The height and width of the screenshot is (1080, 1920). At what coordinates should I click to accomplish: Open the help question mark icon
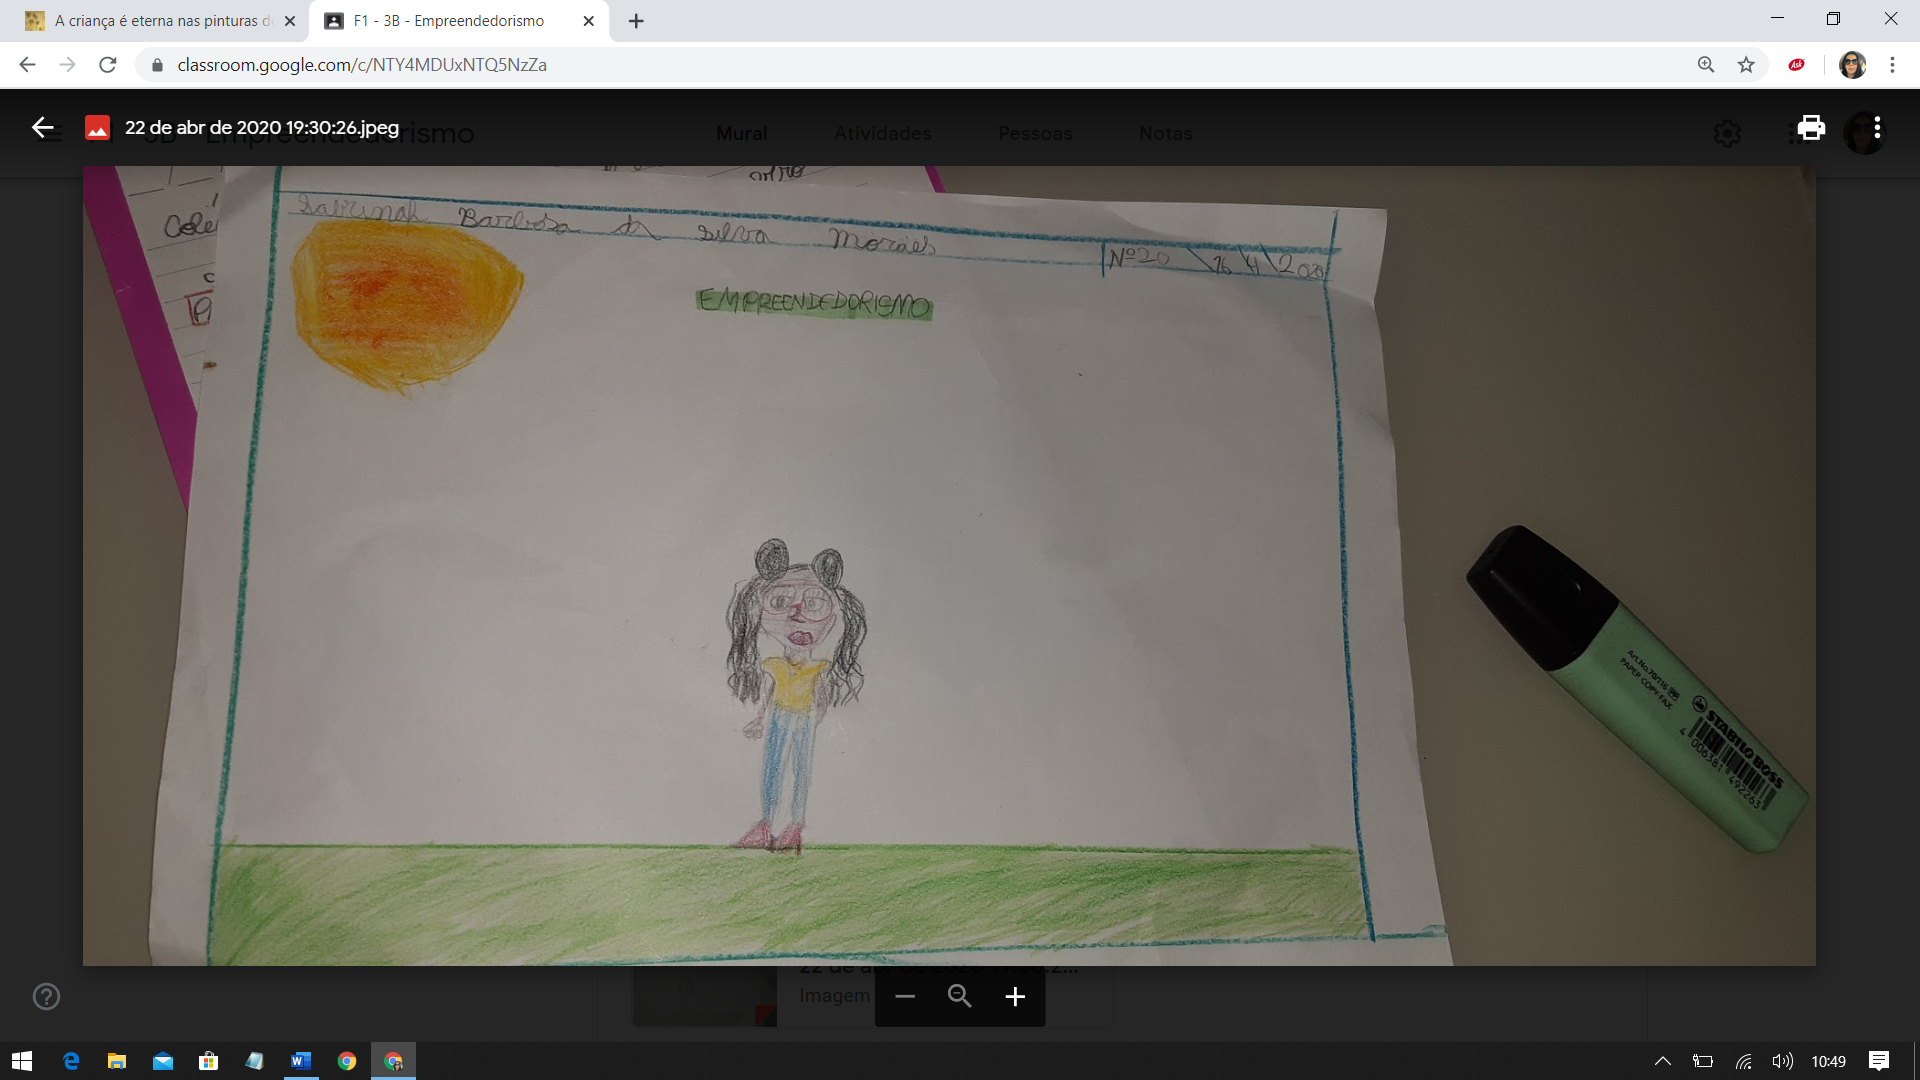pyautogui.click(x=46, y=996)
